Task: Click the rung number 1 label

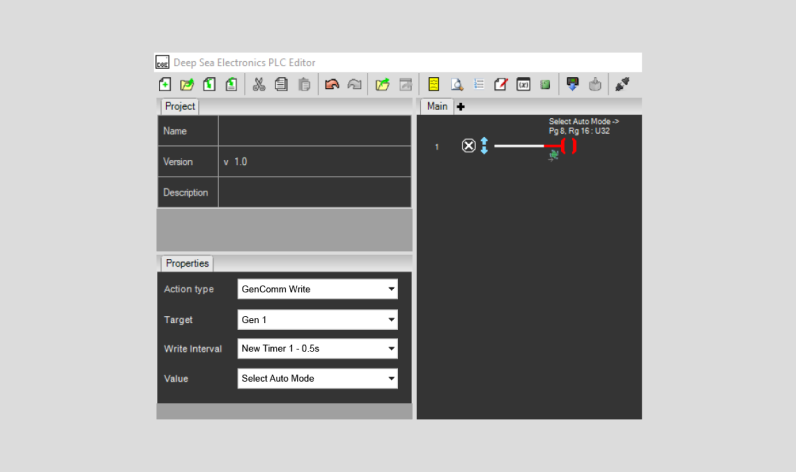Action: (x=437, y=147)
